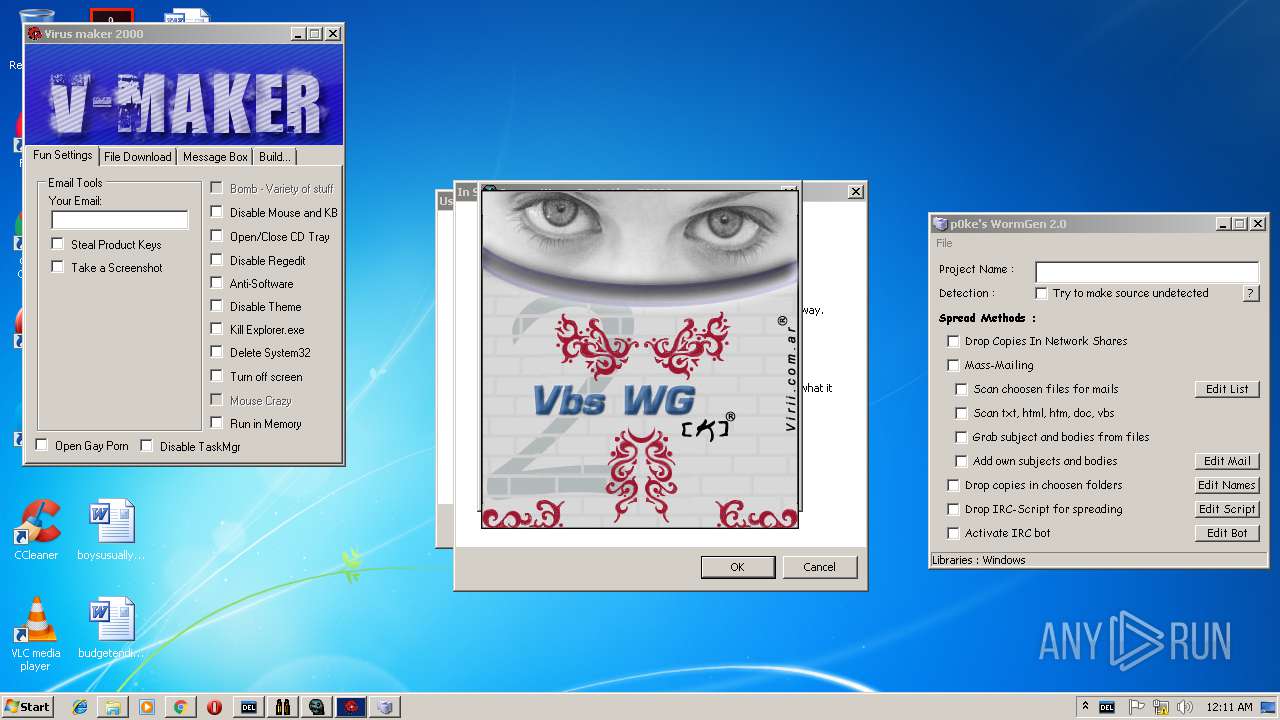Switch to the DEL taskbar application
The height and width of the screenshot is (720, 1280).
click(249, 707)
